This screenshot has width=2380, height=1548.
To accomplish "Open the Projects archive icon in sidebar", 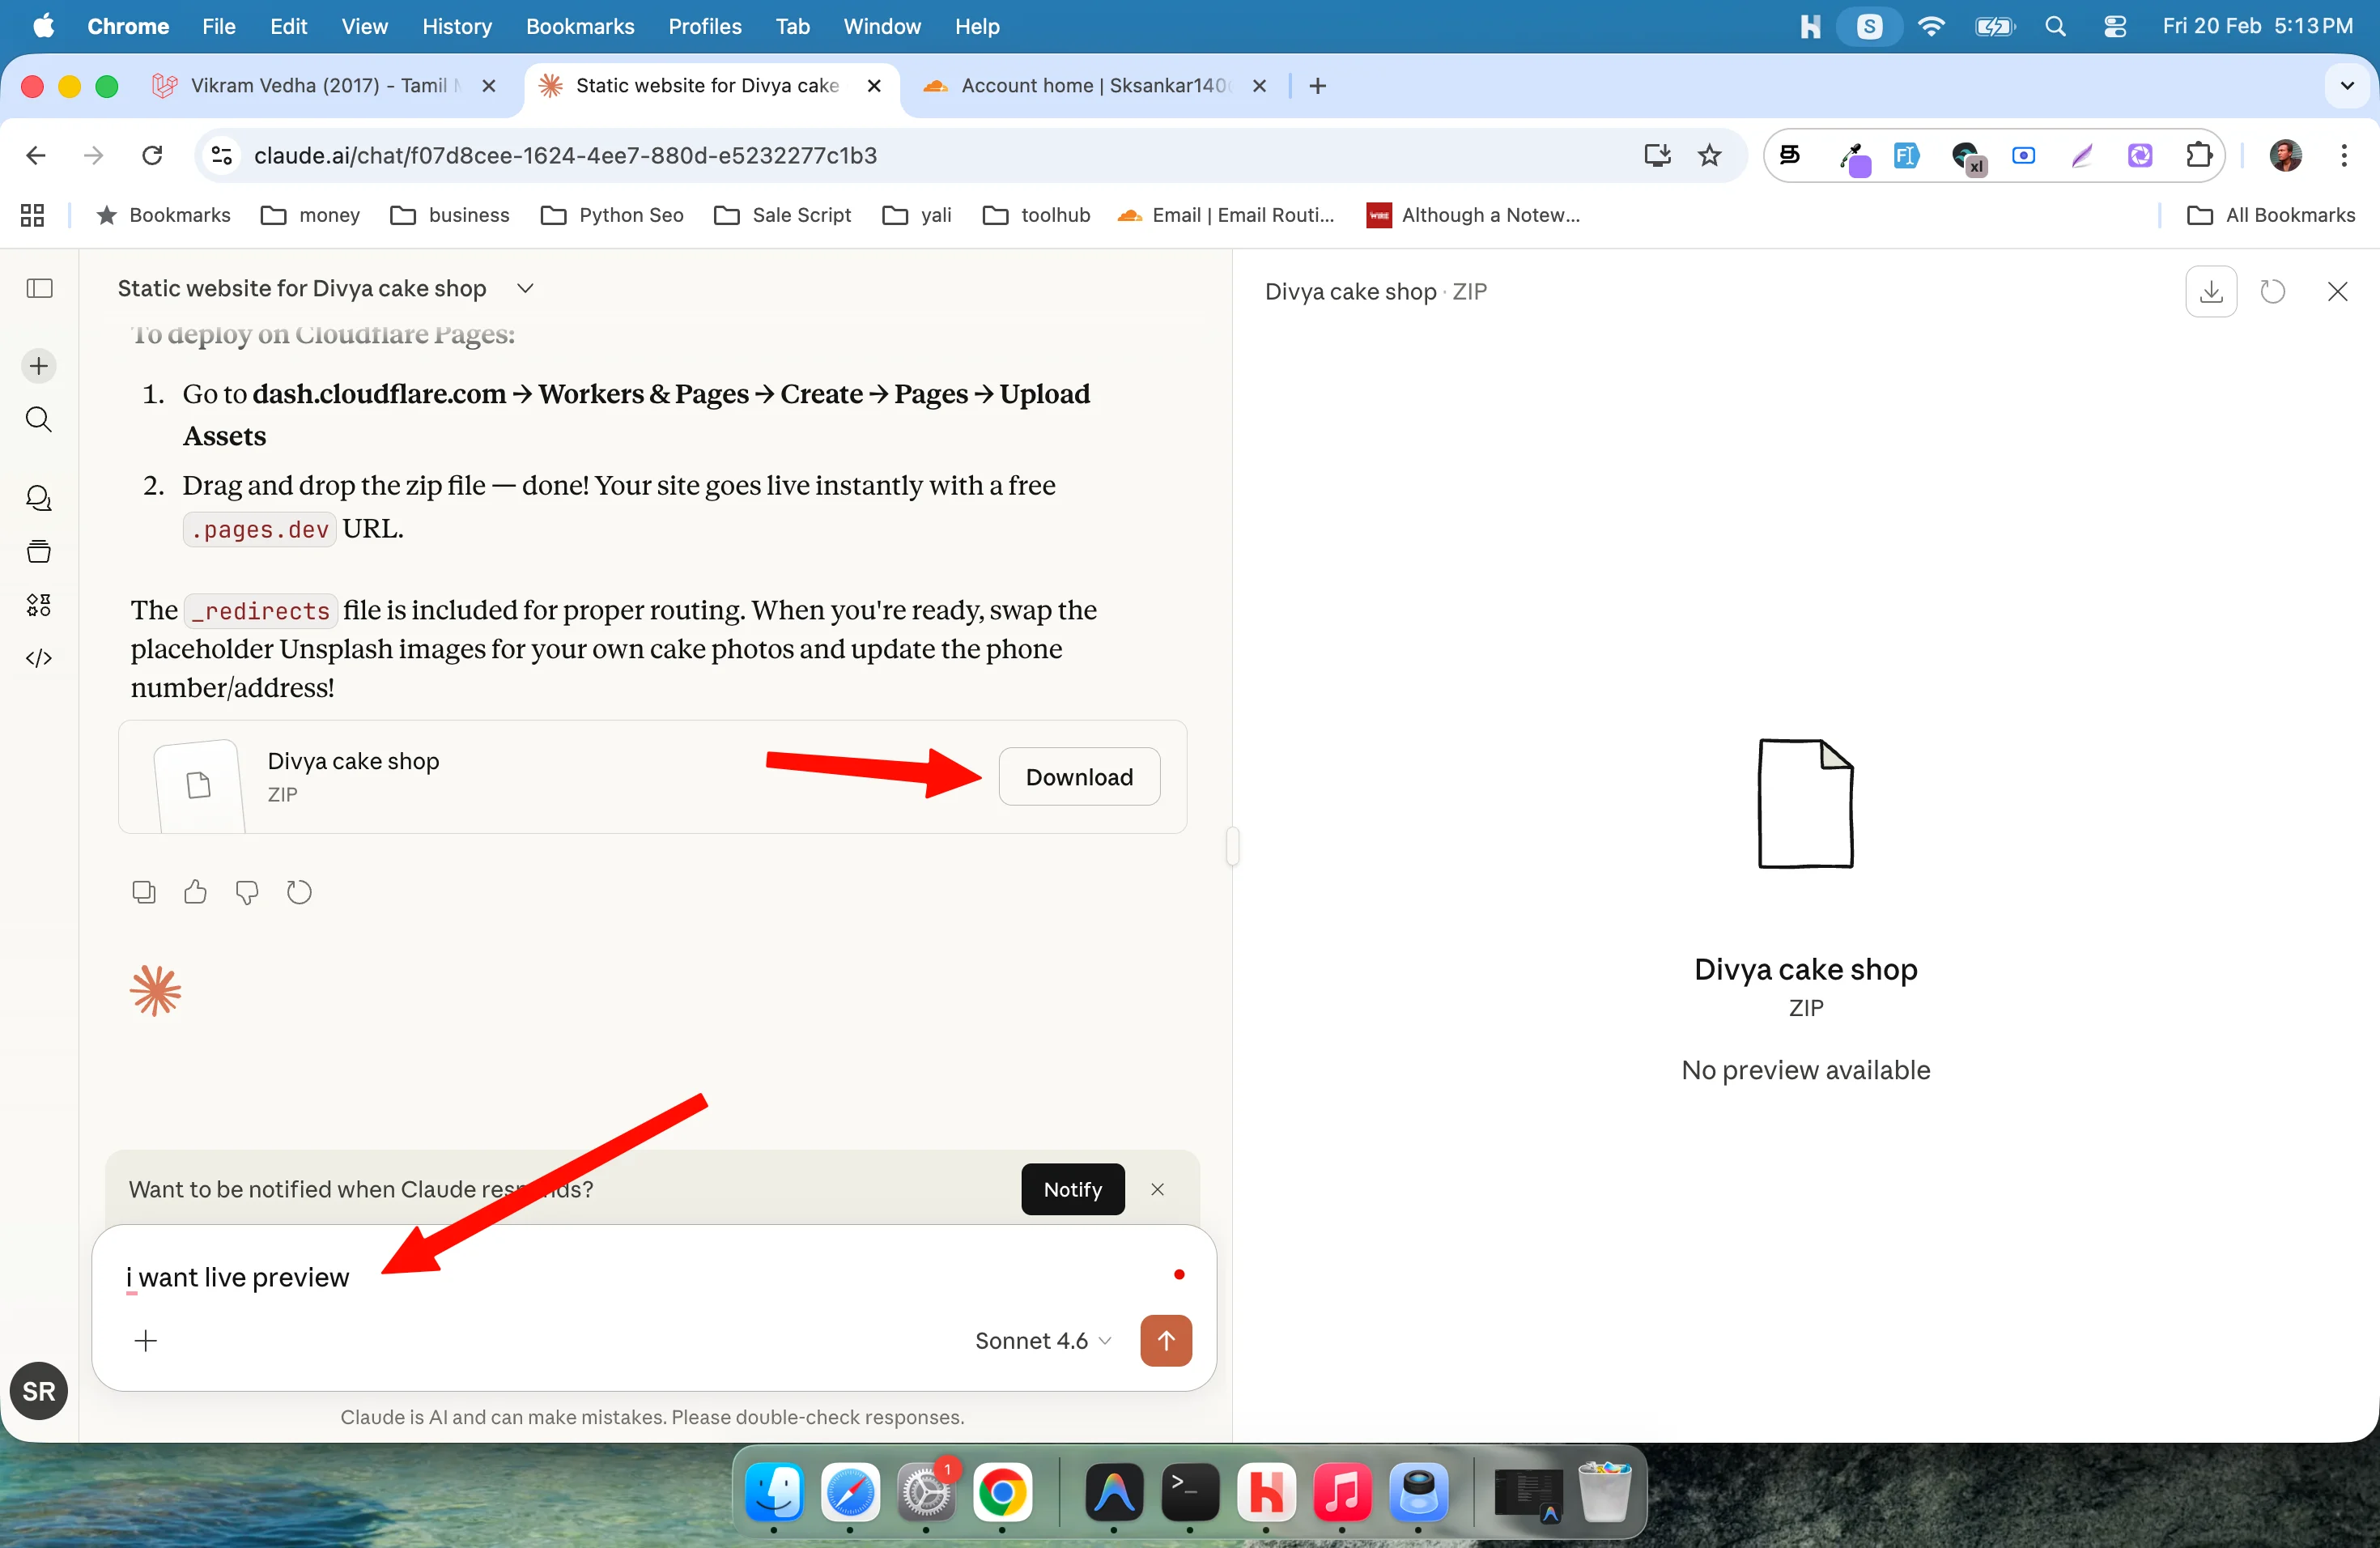I will [38, 551].
